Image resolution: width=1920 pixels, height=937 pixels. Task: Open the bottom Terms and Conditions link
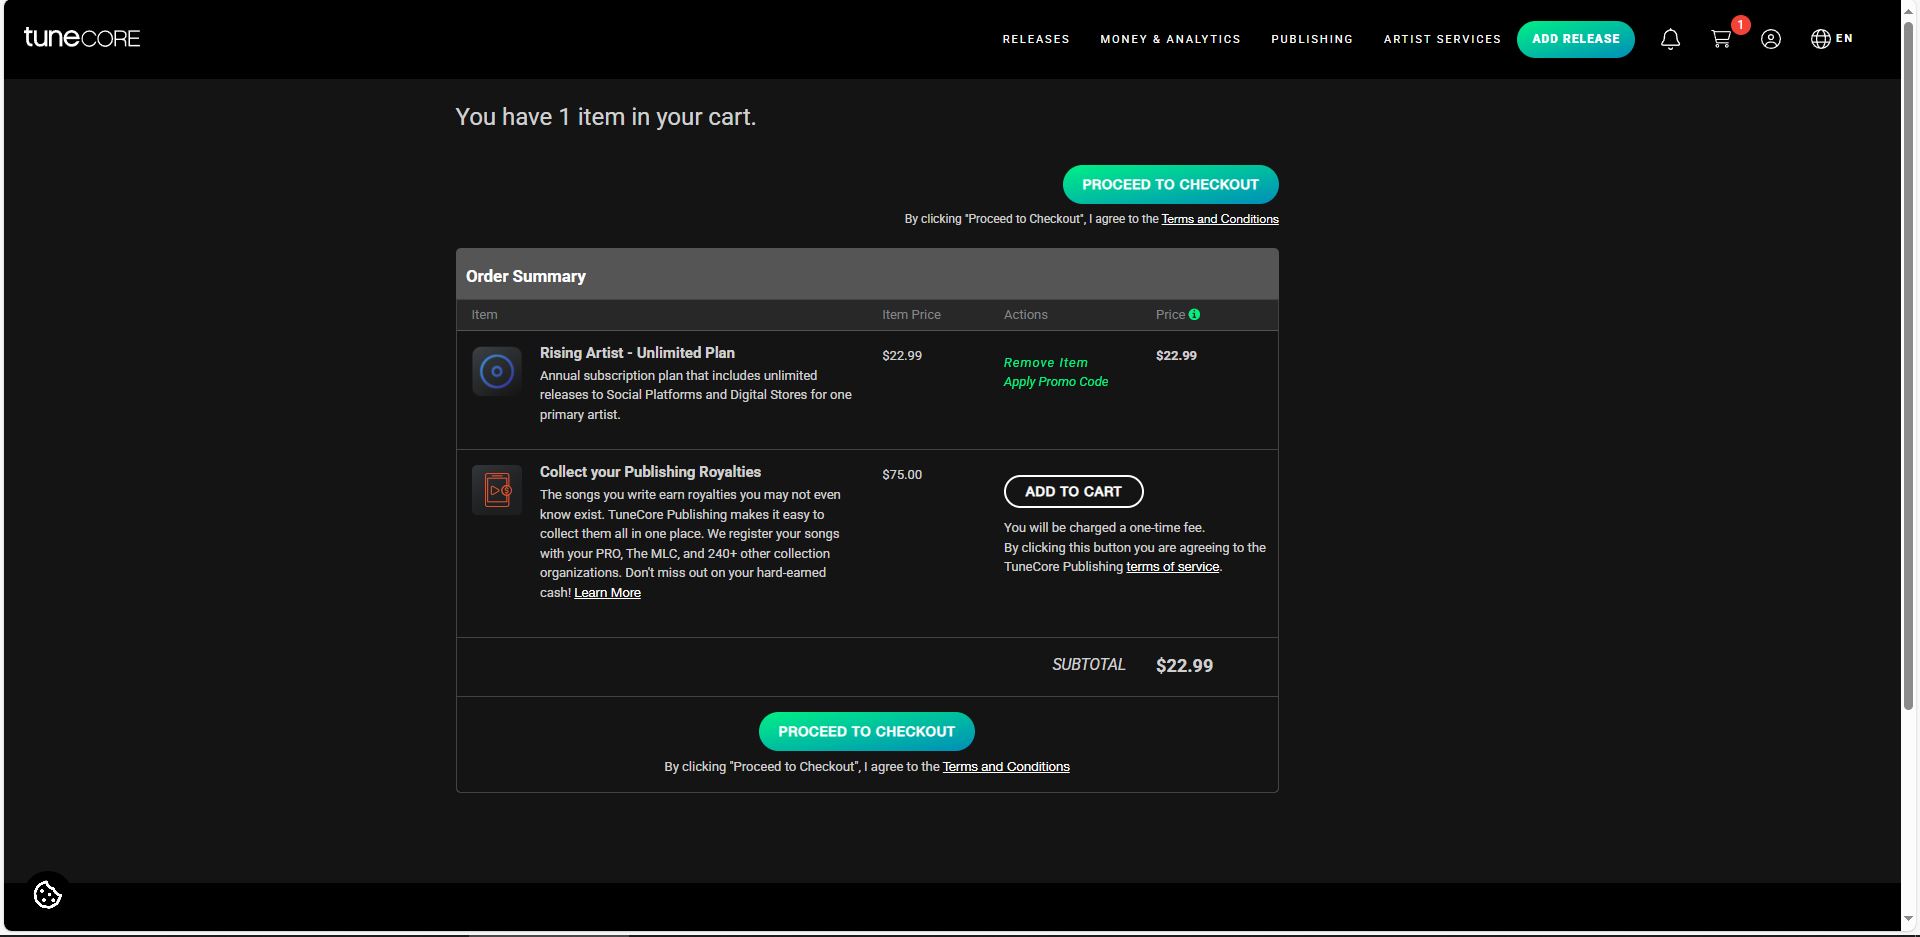pyautogui.click(x=1006, y=767)
